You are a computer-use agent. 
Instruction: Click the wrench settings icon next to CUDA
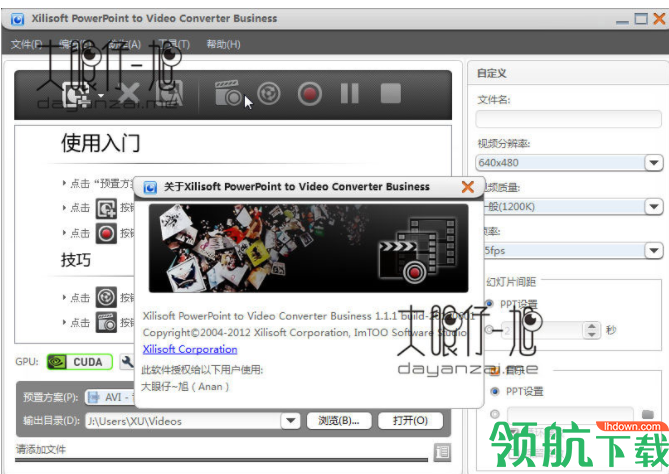click(x=127, y=362)
